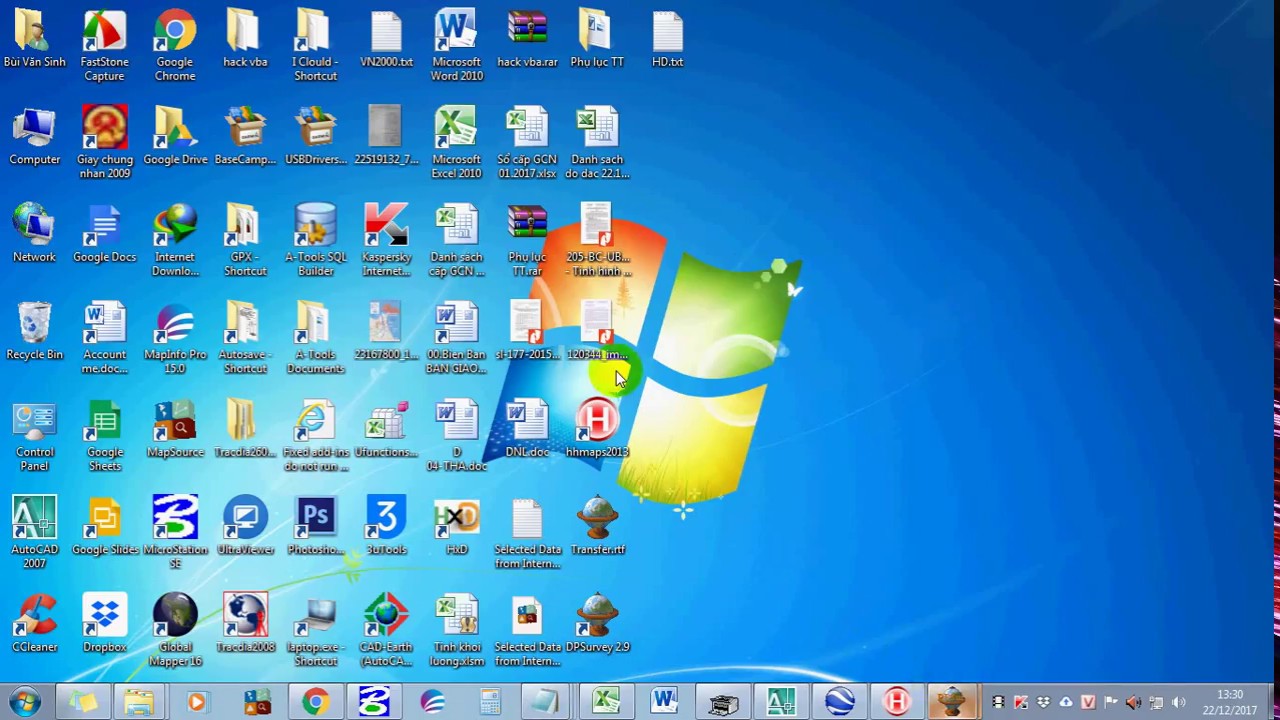Launch the MapSource desktop shortcut

175,429
